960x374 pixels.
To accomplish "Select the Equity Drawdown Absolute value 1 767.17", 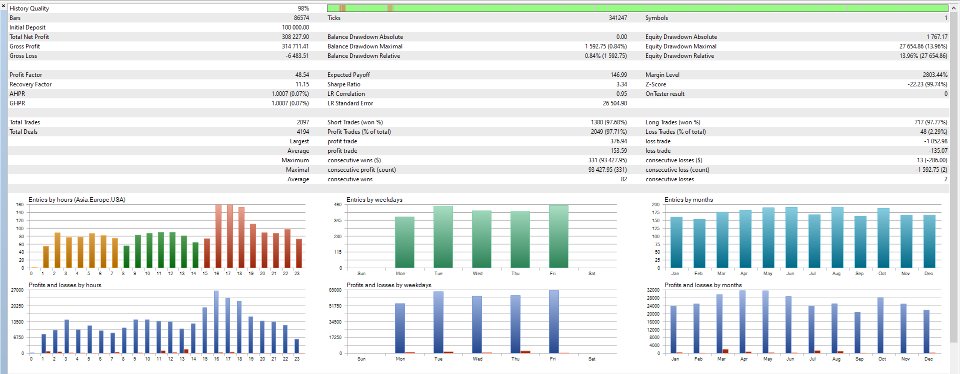I will point(936,37).
